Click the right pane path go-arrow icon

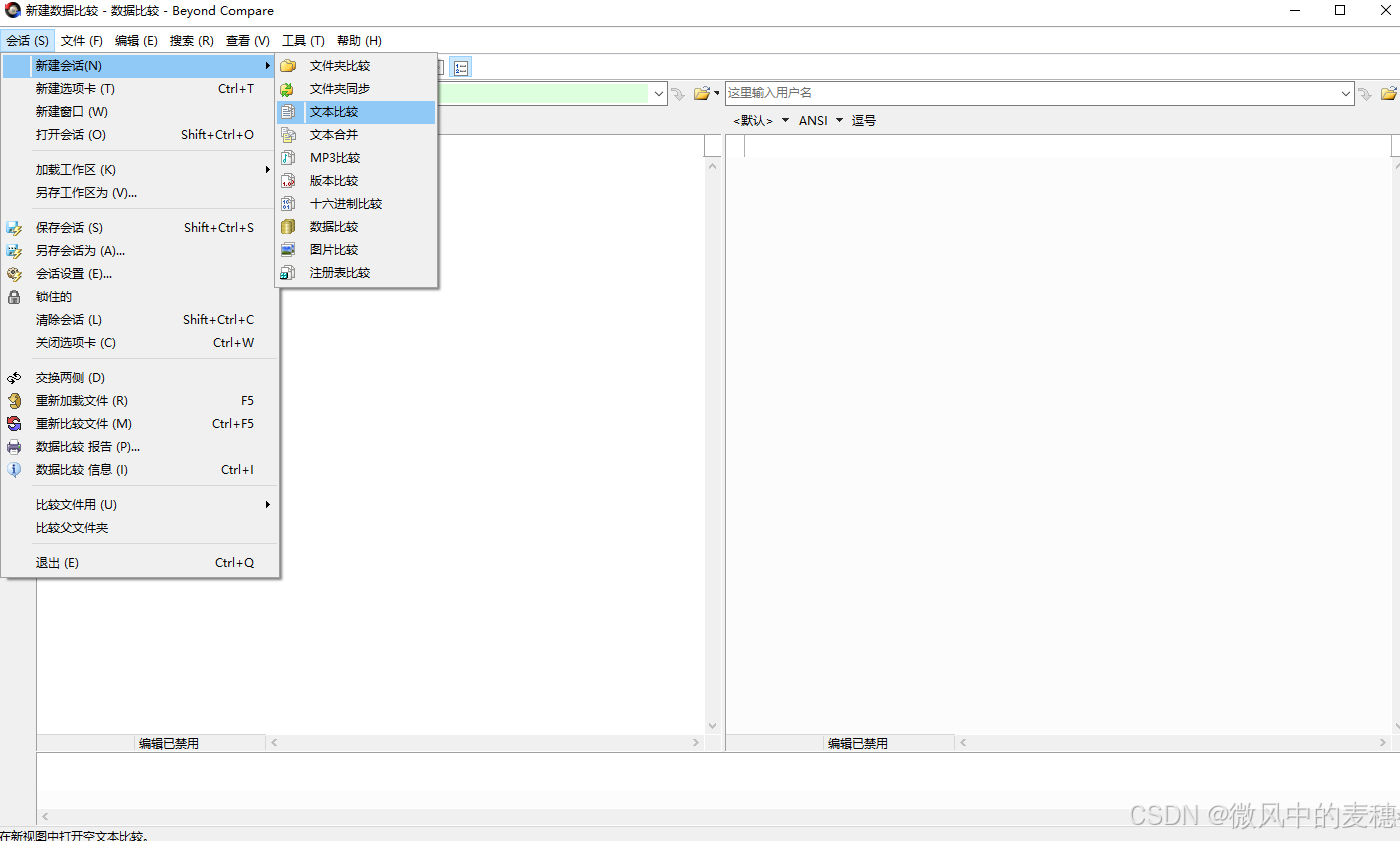tap(1365, 93)
